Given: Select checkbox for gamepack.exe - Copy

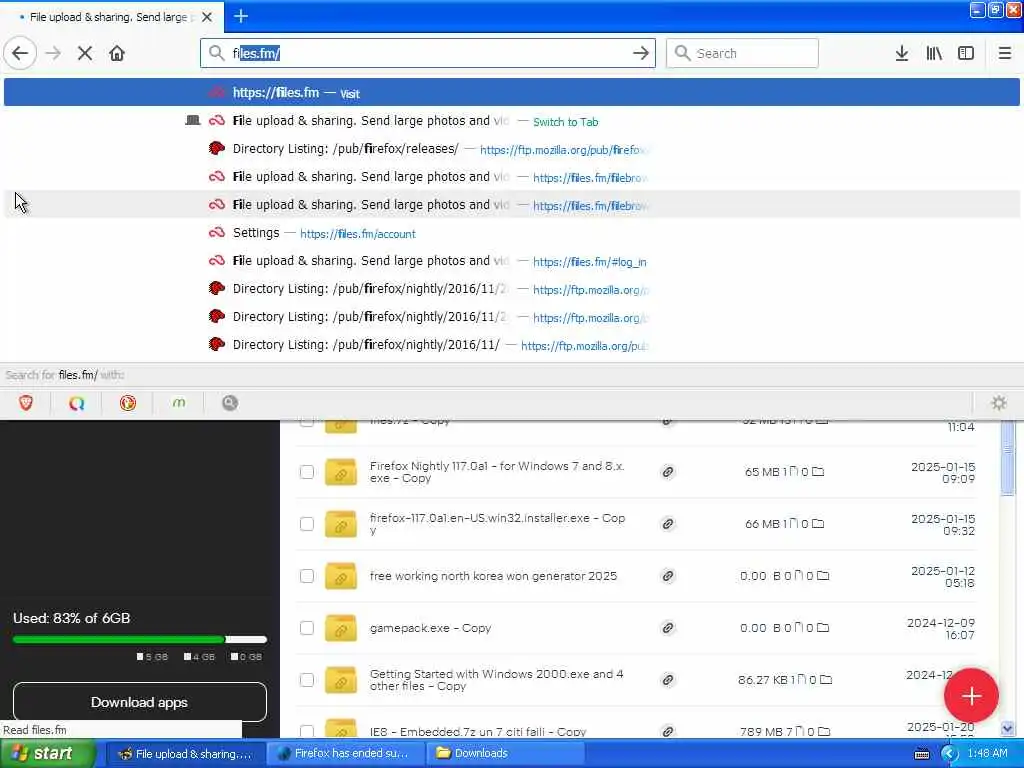Looking at the screenshot, I should (307, 628).
